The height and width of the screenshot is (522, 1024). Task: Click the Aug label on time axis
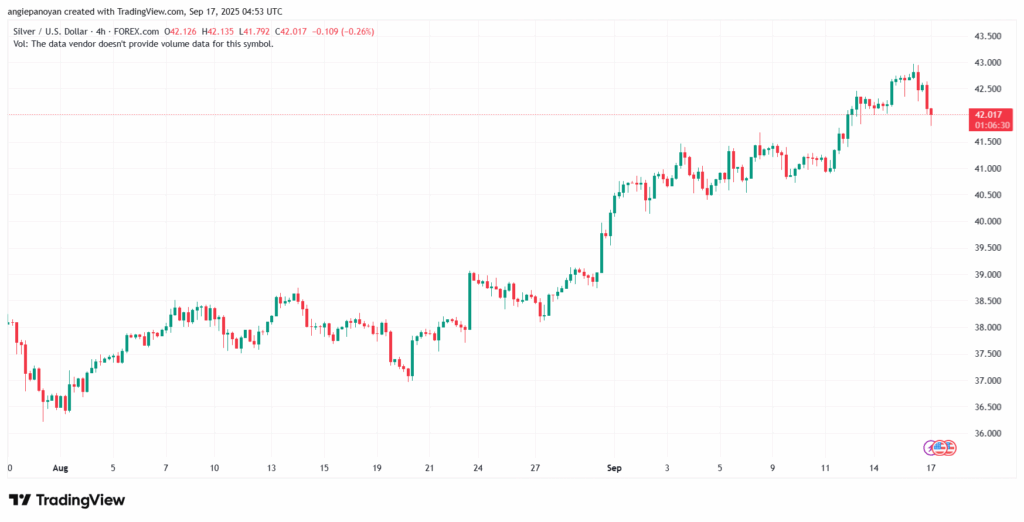tap(58, 467)
